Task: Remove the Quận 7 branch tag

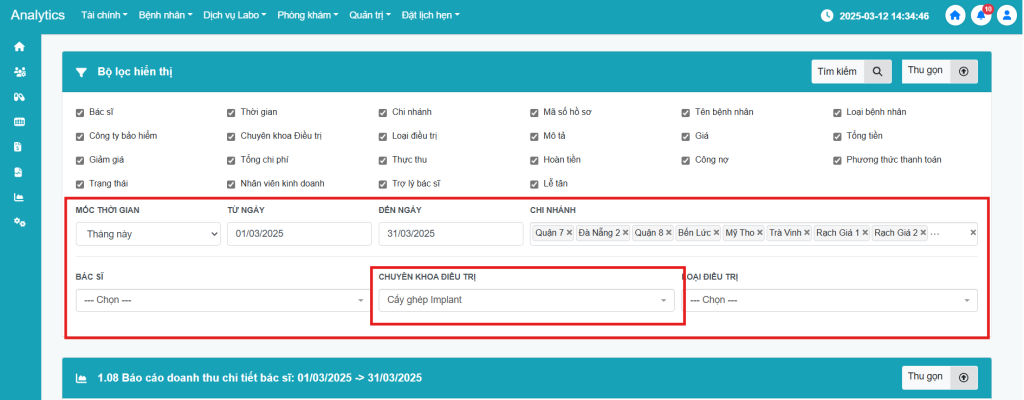Action: coord(570,233)
